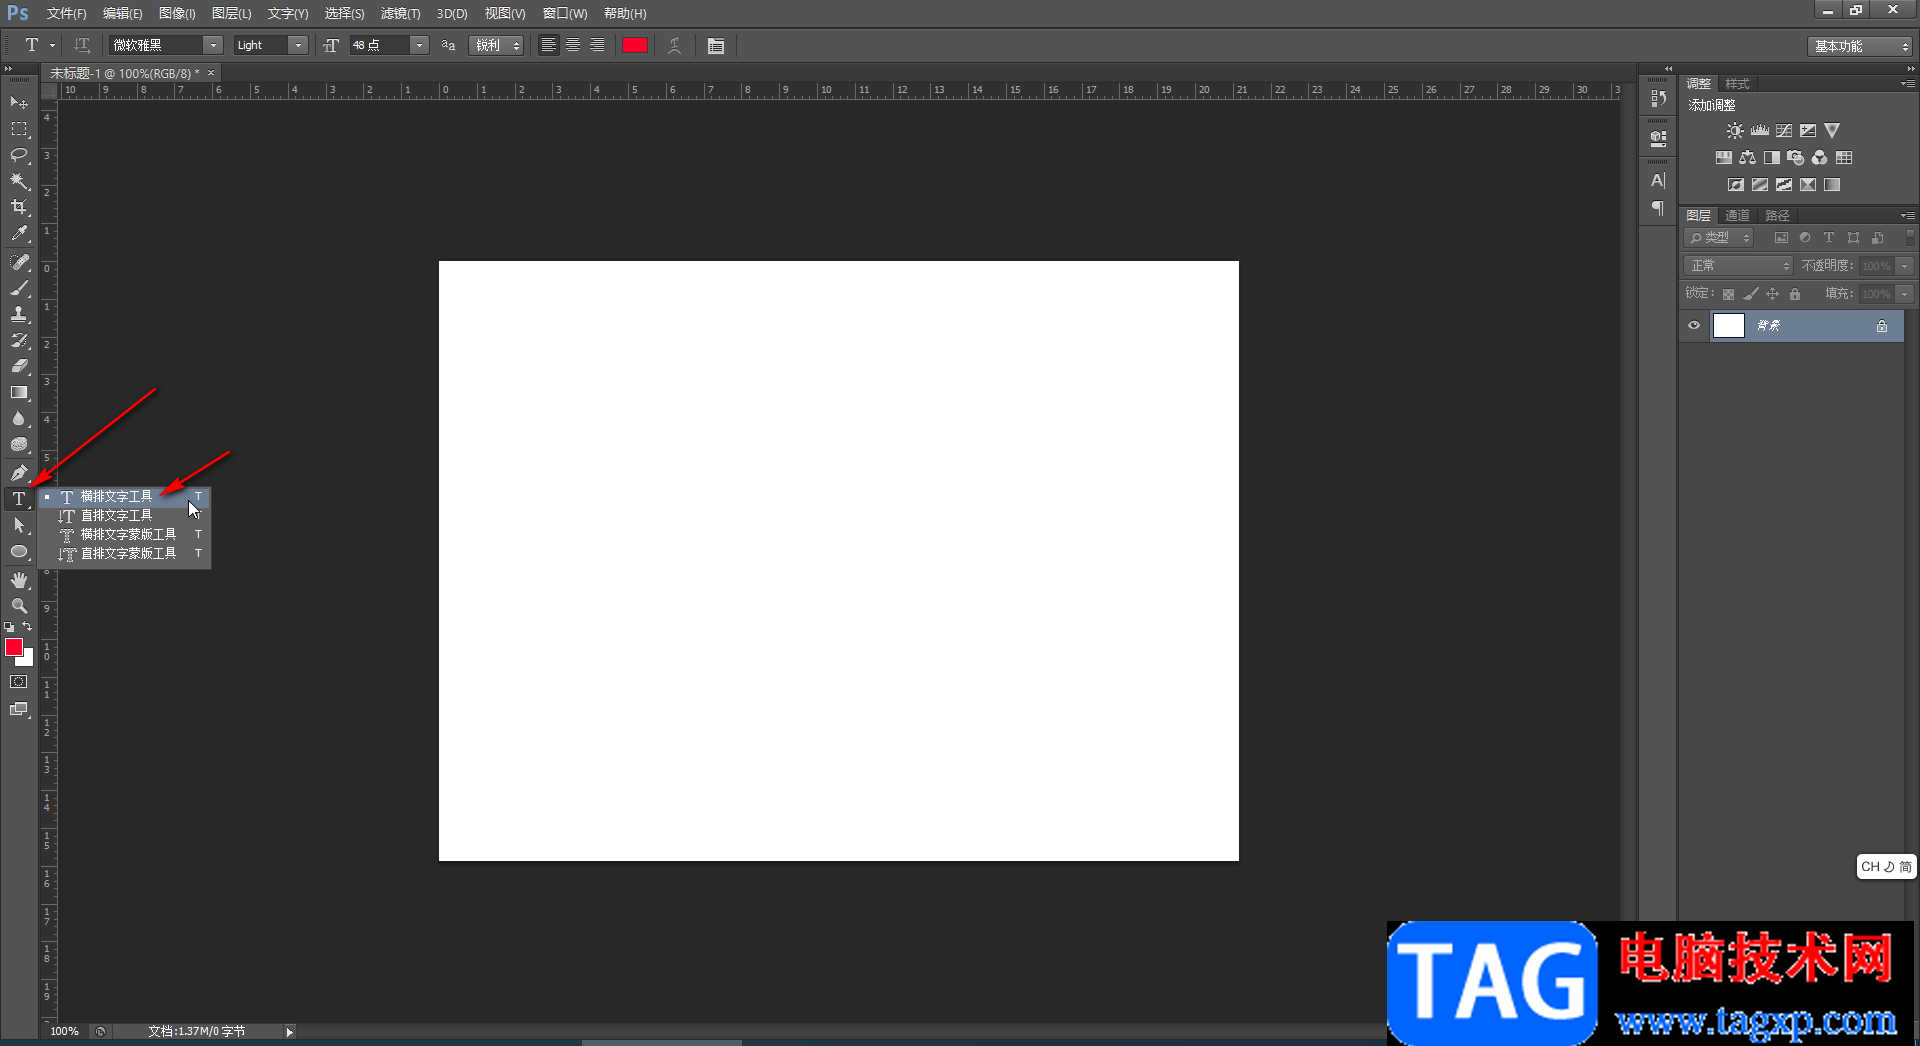
Task: Toggle lock all icon in layers panel
Action: click(x=1795, y=294)
